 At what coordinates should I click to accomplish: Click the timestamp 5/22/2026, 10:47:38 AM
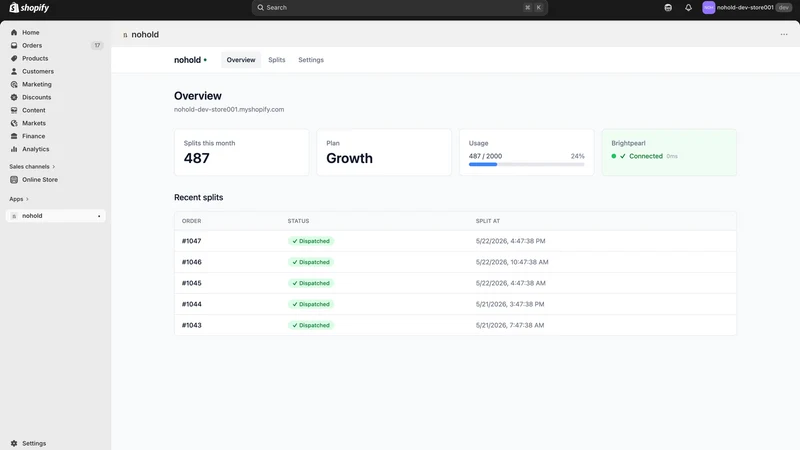512,262
